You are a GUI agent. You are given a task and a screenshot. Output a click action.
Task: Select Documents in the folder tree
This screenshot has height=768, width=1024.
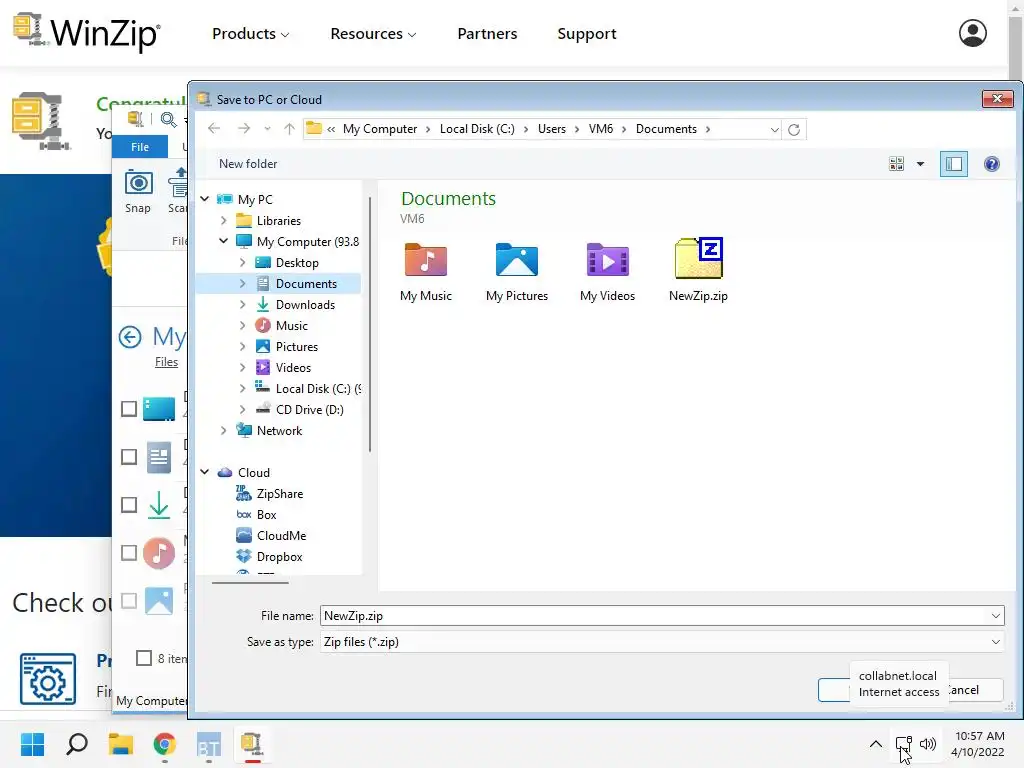(306, 283)
